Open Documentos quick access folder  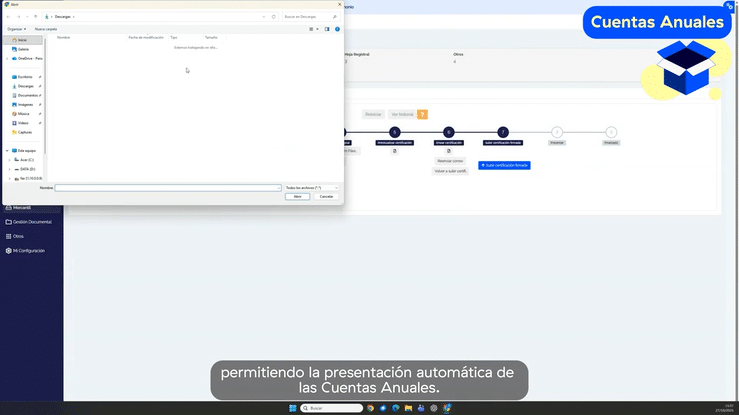[x=28, y=95]
